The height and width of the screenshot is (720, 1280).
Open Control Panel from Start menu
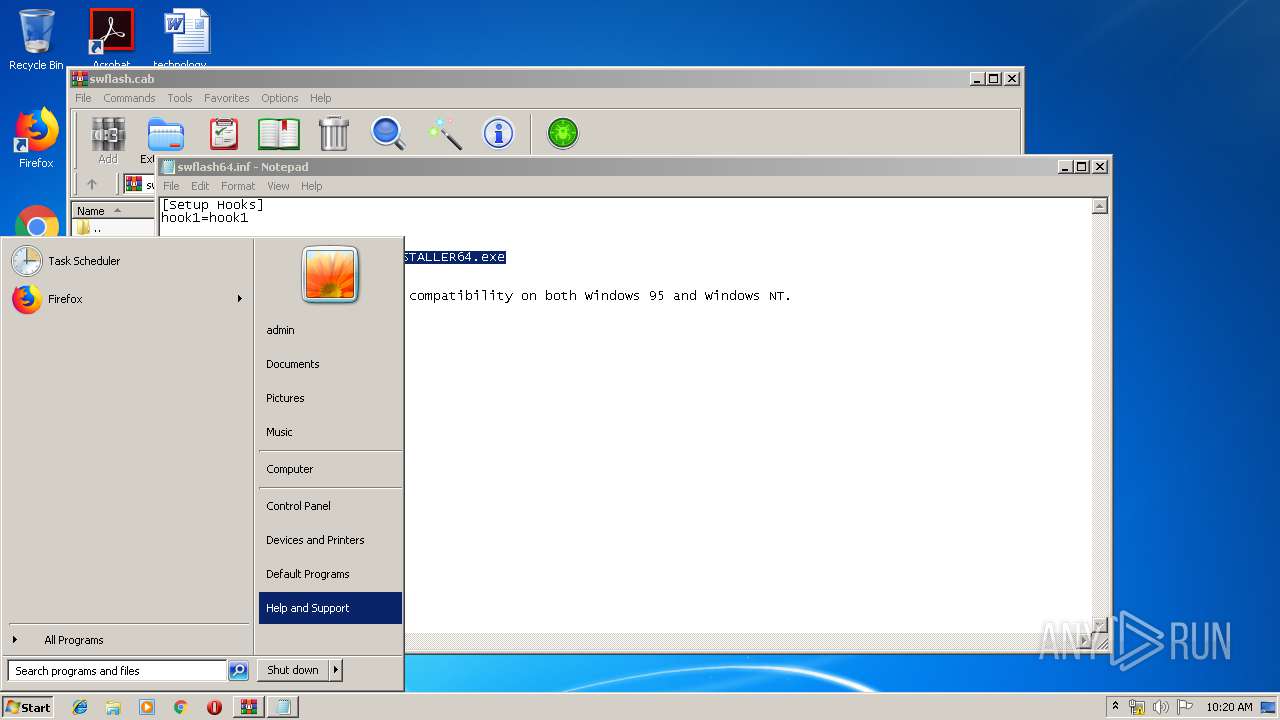pyautogui.click(x=330, y=506)
